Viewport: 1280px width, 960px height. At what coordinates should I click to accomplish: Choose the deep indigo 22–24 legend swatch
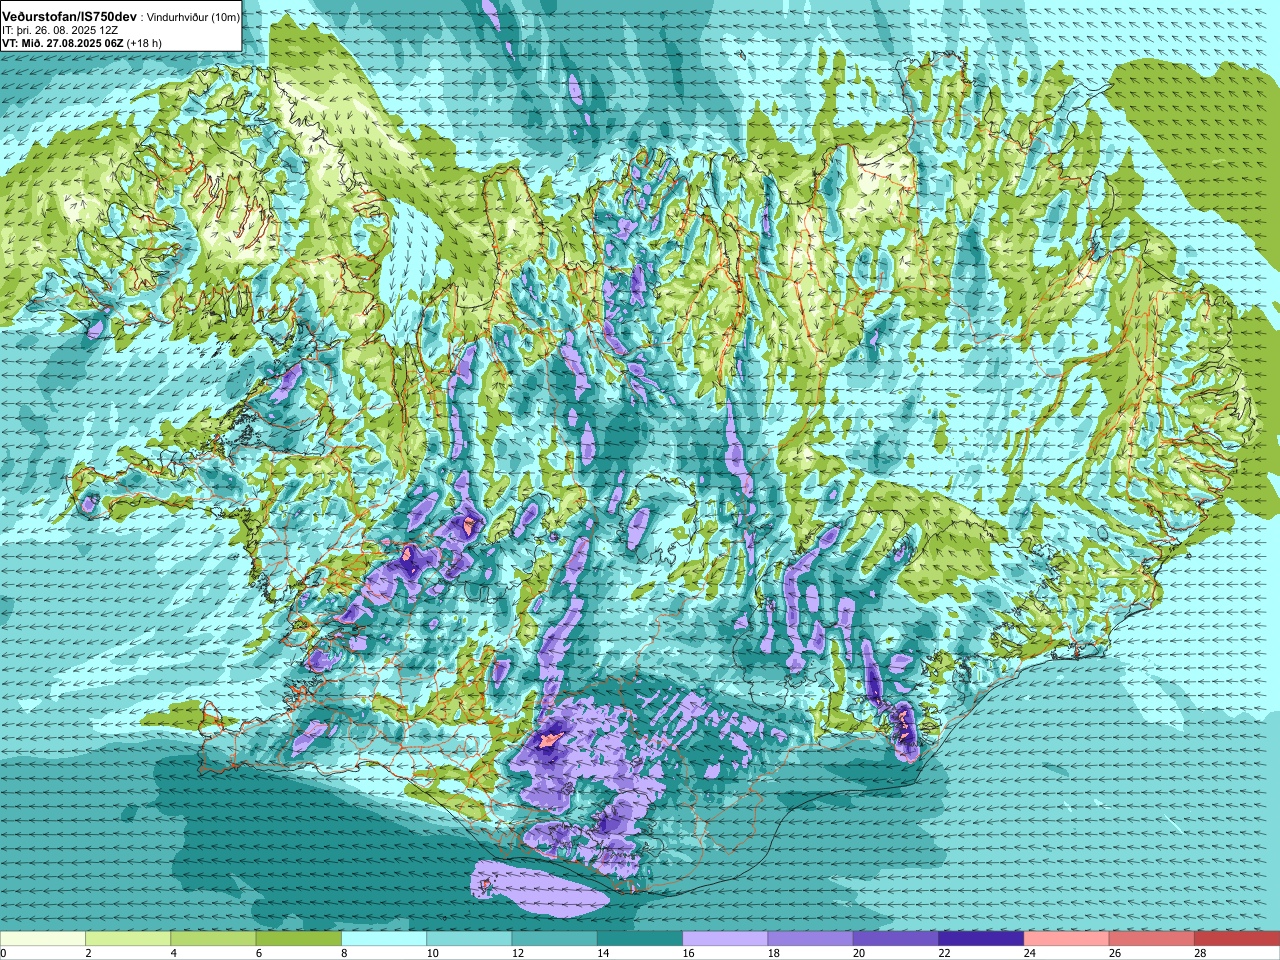click(x=981, y=939)
